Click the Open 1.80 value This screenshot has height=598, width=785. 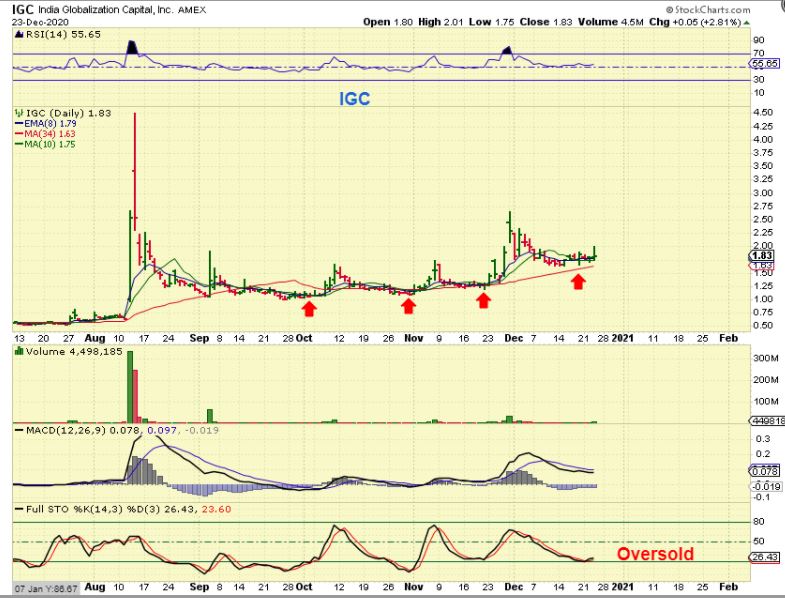(x=388, y=22)
